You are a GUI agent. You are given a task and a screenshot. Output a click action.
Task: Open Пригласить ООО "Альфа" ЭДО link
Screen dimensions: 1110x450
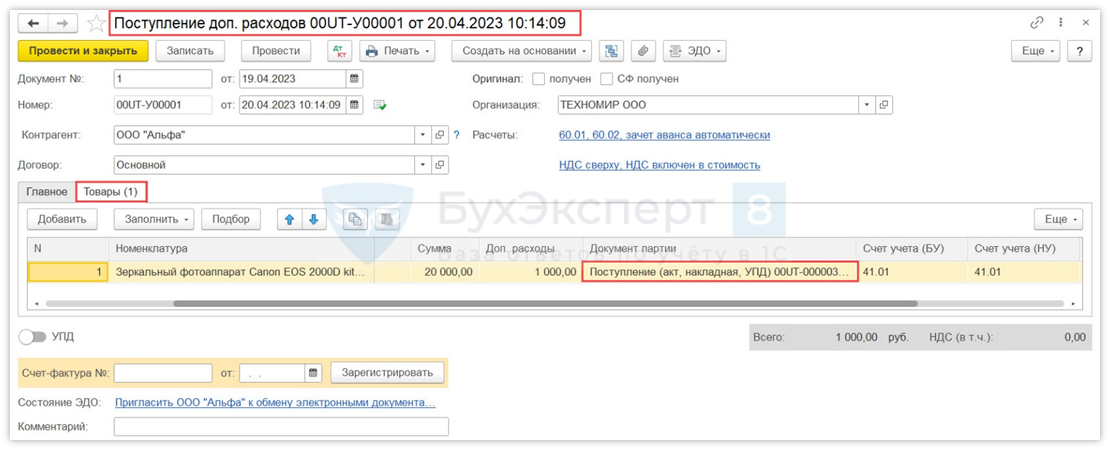[x=275, y=403]
